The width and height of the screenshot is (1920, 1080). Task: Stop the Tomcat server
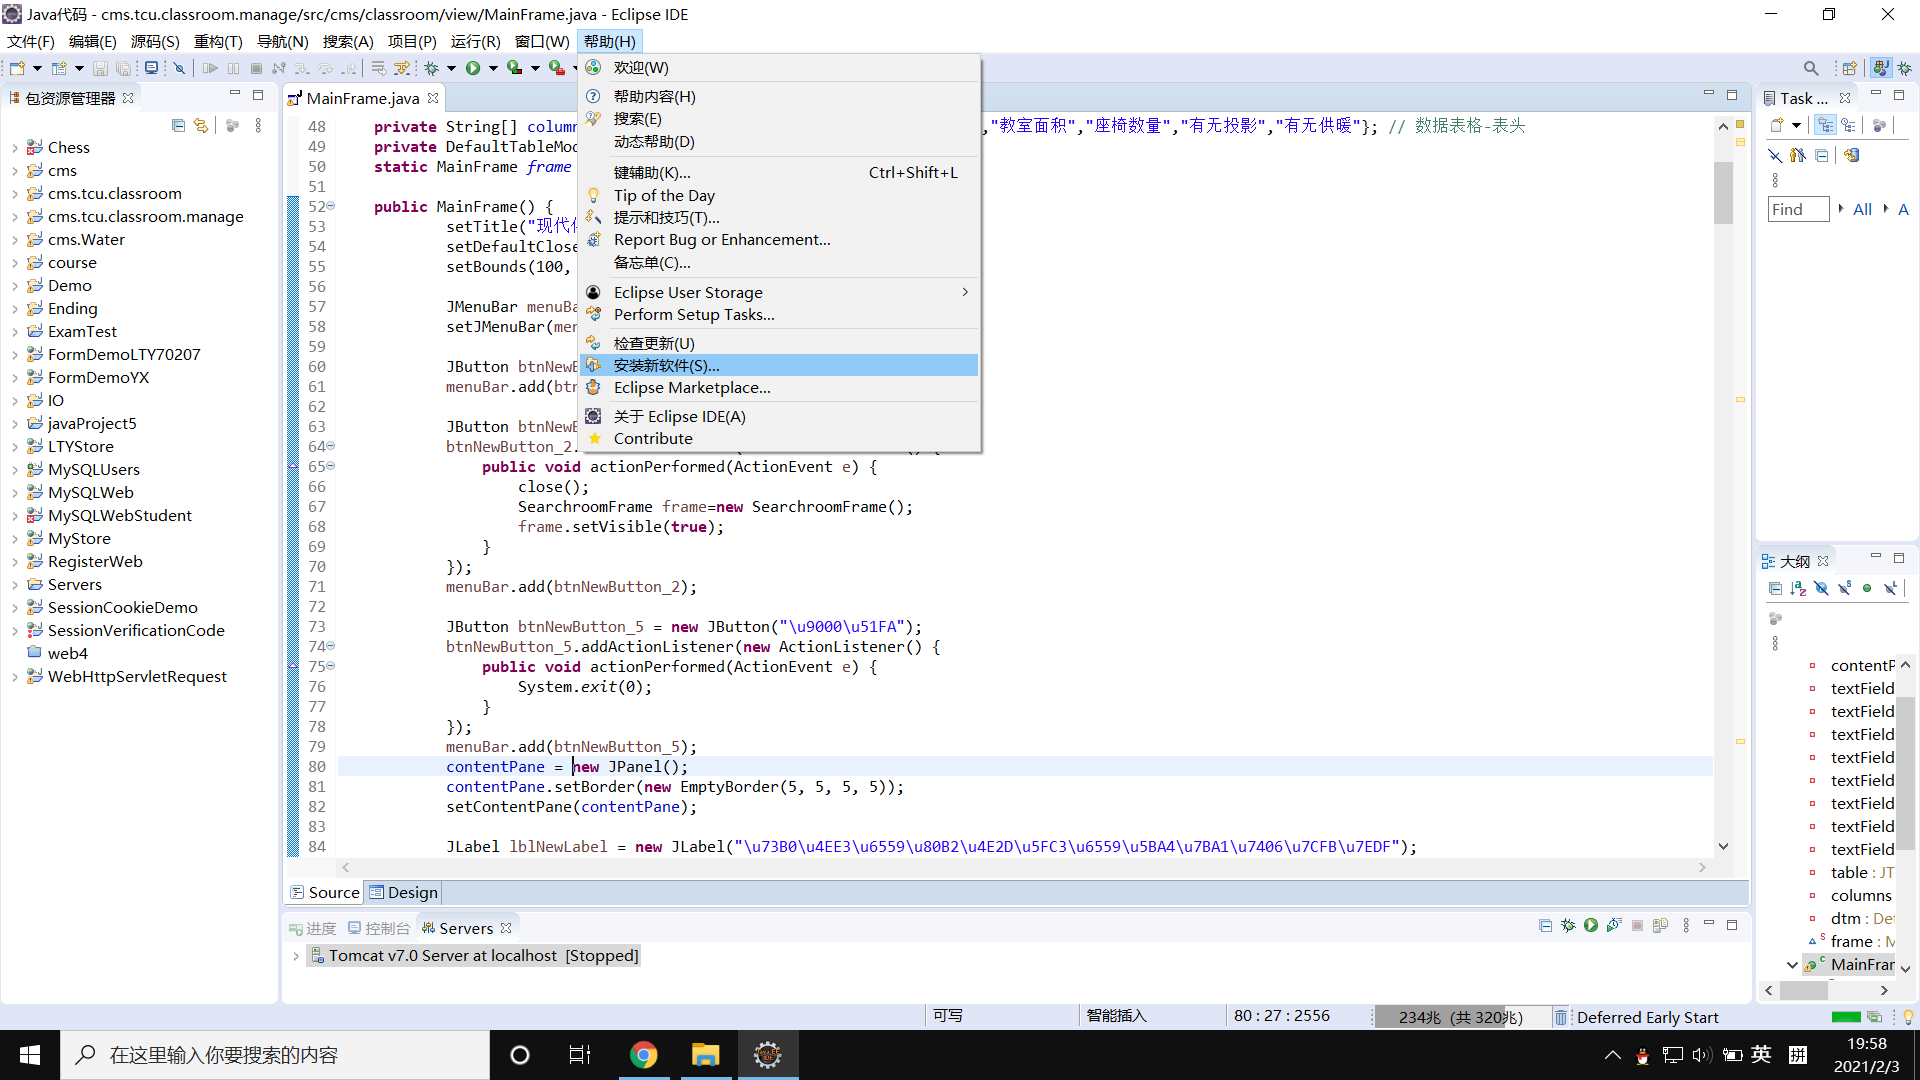1639,925
